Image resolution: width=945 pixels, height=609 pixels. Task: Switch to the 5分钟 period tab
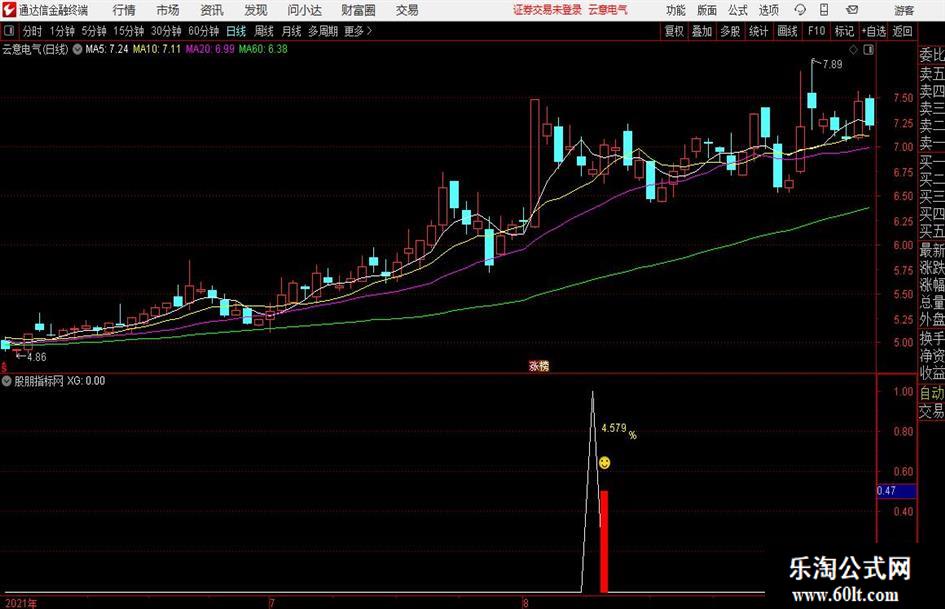tap(94, 31)
